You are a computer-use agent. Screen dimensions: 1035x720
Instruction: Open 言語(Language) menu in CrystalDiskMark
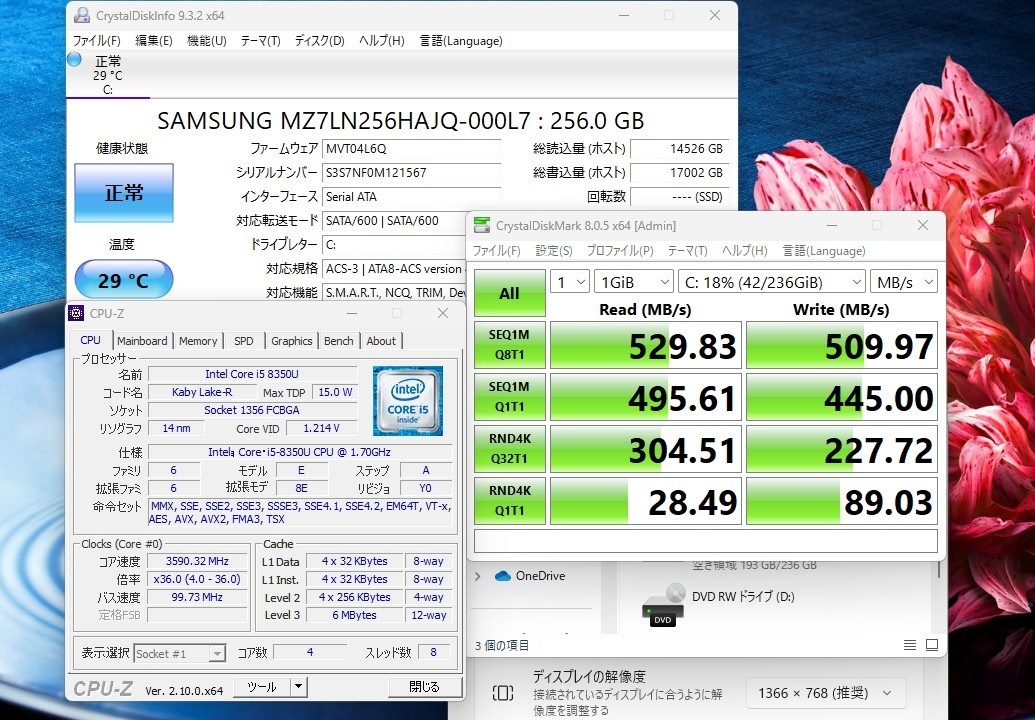824,251
